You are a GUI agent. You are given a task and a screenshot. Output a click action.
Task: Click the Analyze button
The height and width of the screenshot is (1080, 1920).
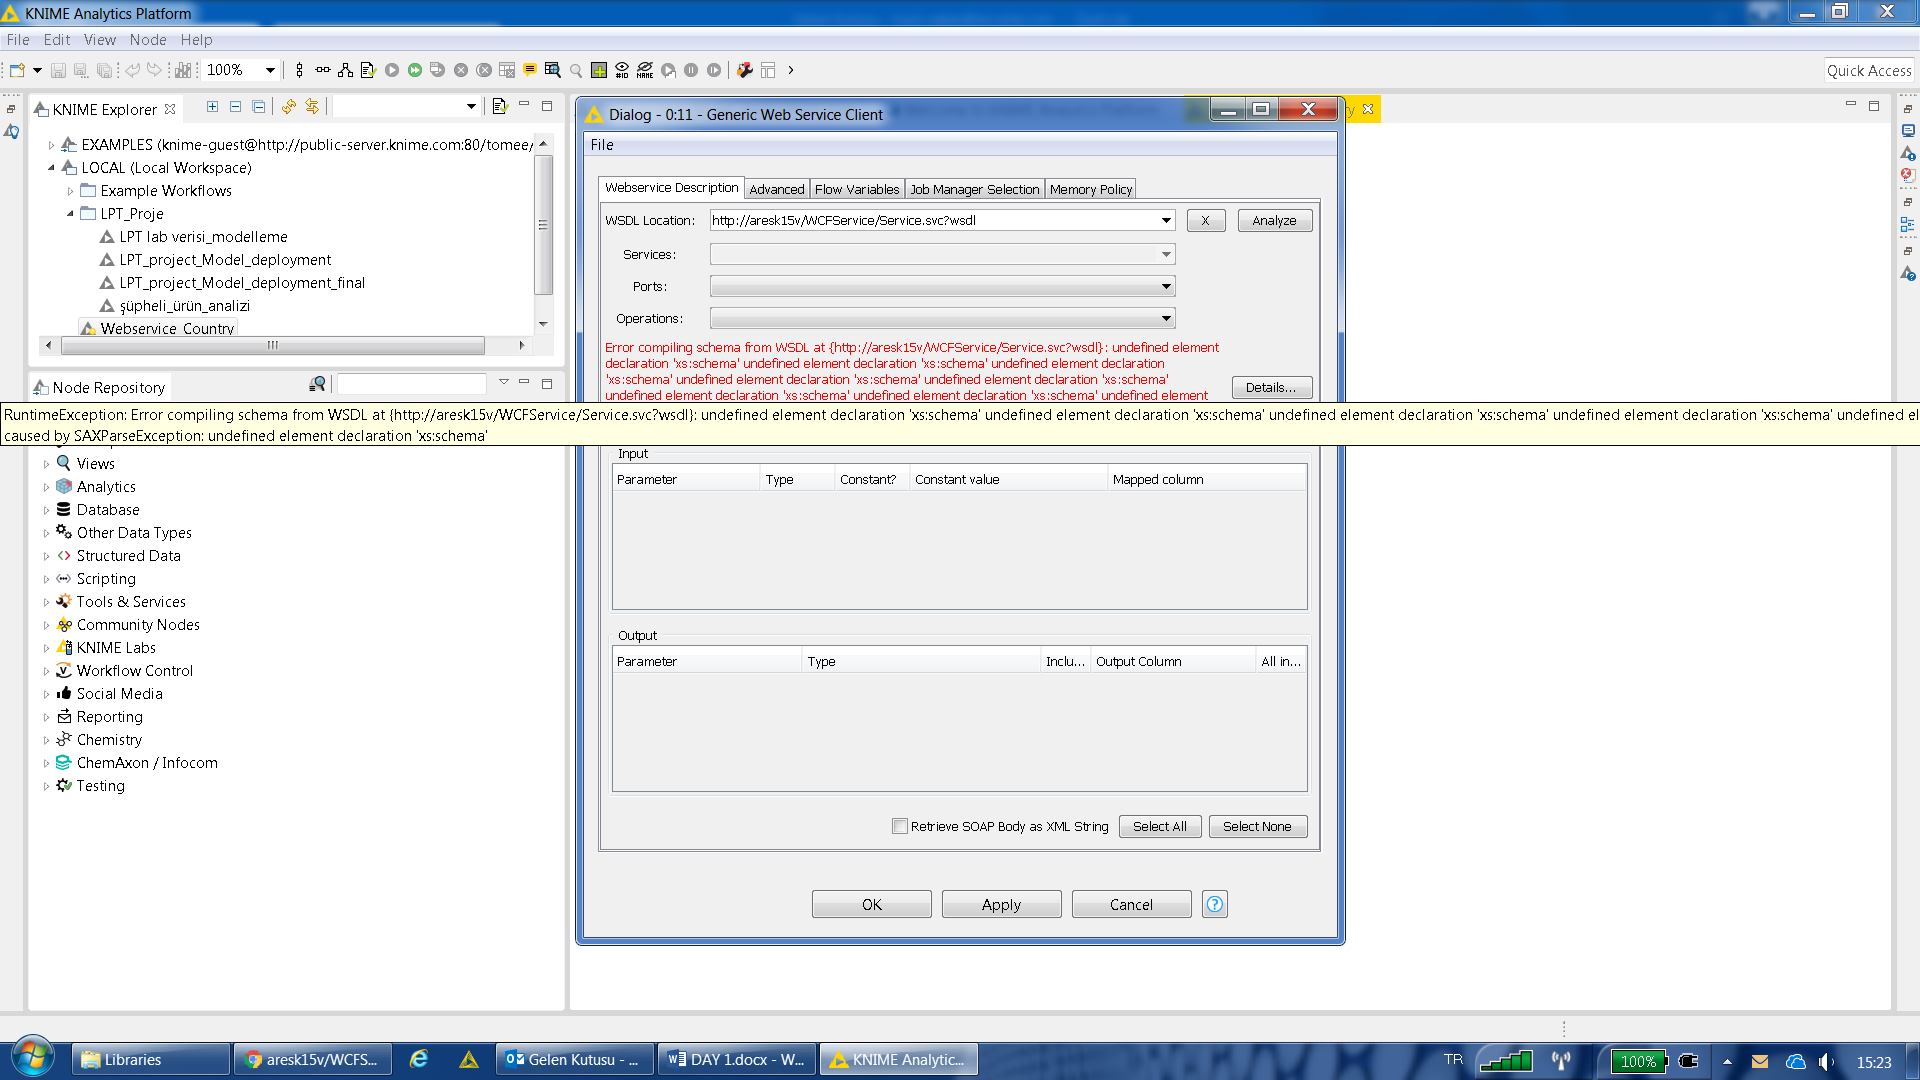pos(1274,220)
